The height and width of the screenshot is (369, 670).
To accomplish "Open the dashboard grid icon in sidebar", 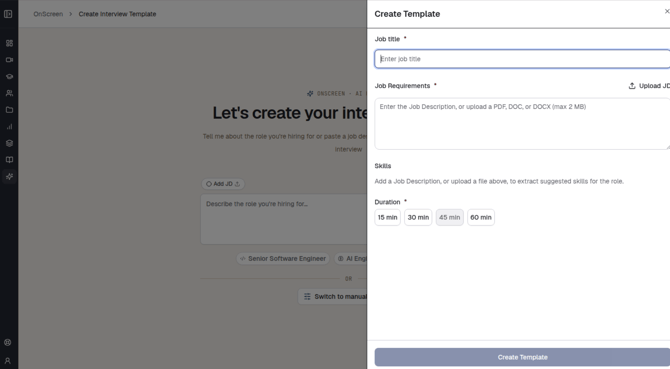I will tap(9, 43).
